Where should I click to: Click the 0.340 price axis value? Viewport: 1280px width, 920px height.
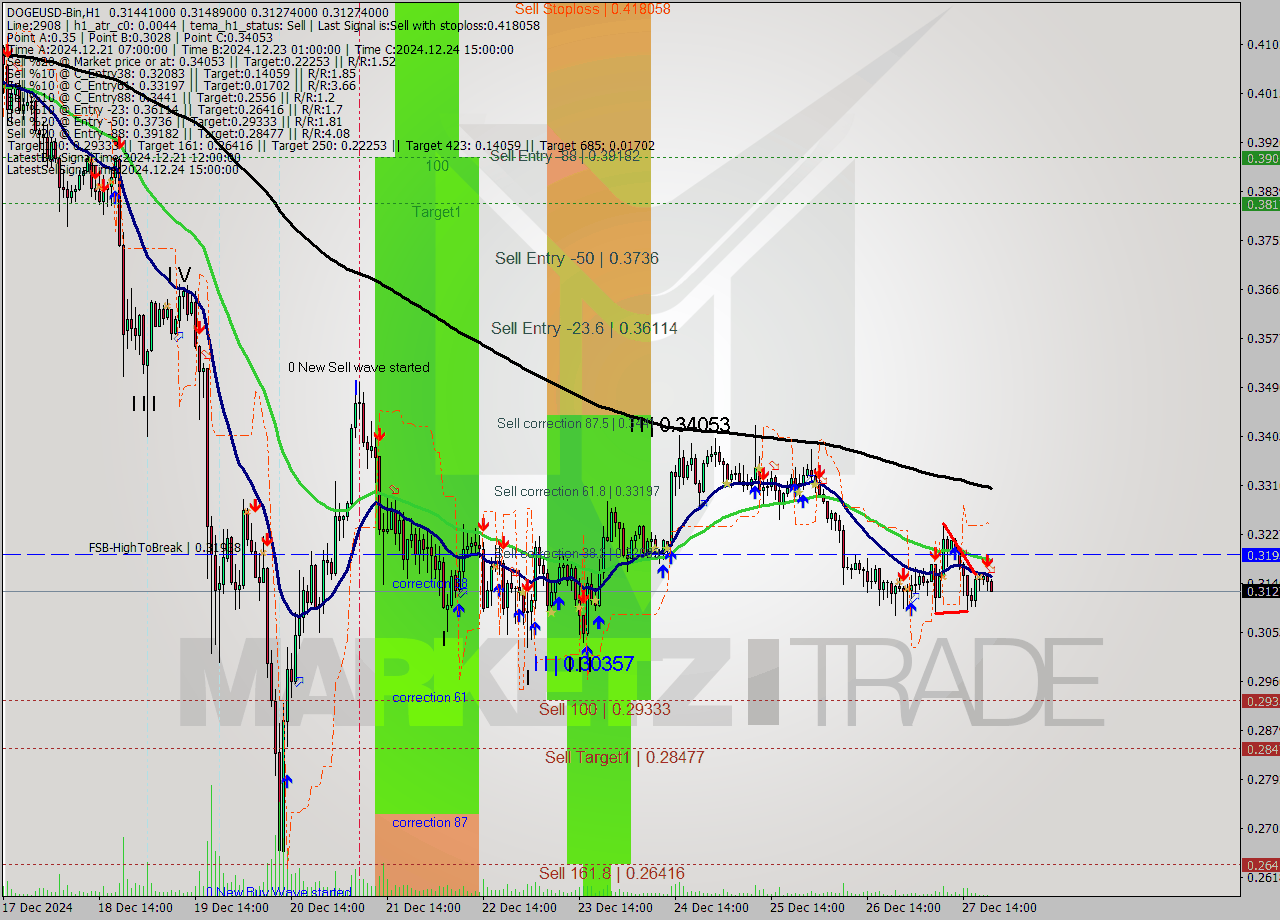coord(1262,437)
